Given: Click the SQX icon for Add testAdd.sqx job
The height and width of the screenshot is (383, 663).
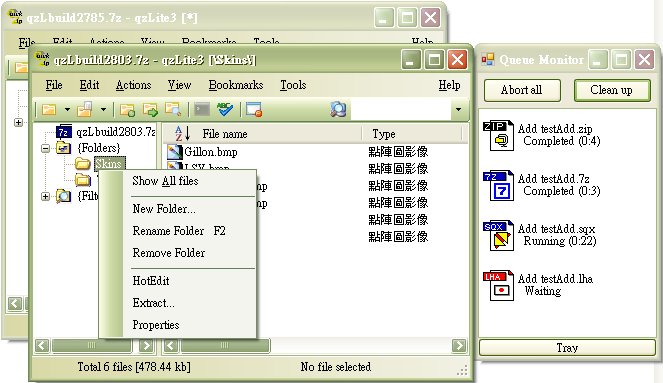Looking at the screenshot, I should pos(499,235).
